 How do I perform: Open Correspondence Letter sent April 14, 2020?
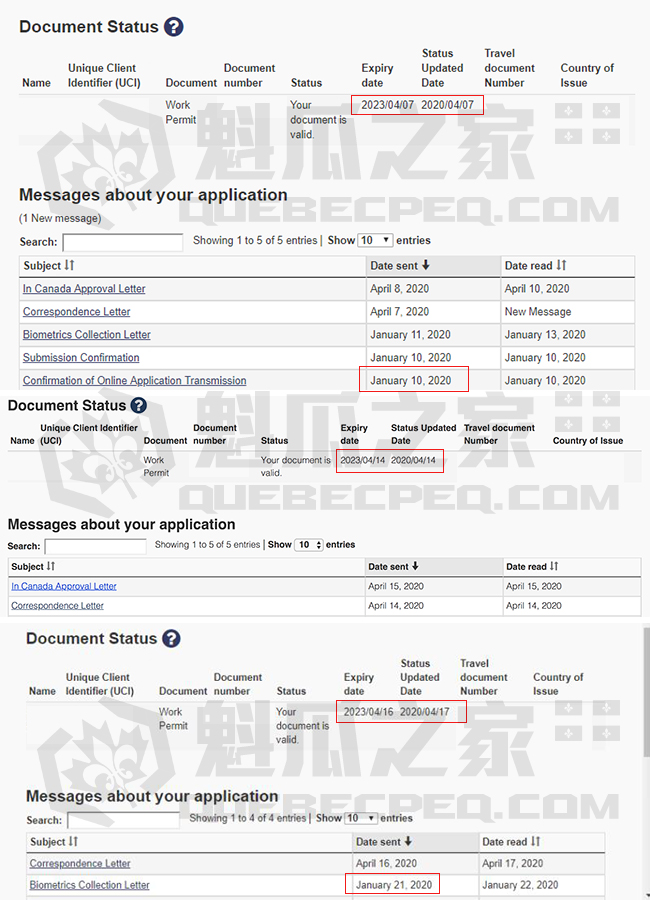[x=57, y=606]
